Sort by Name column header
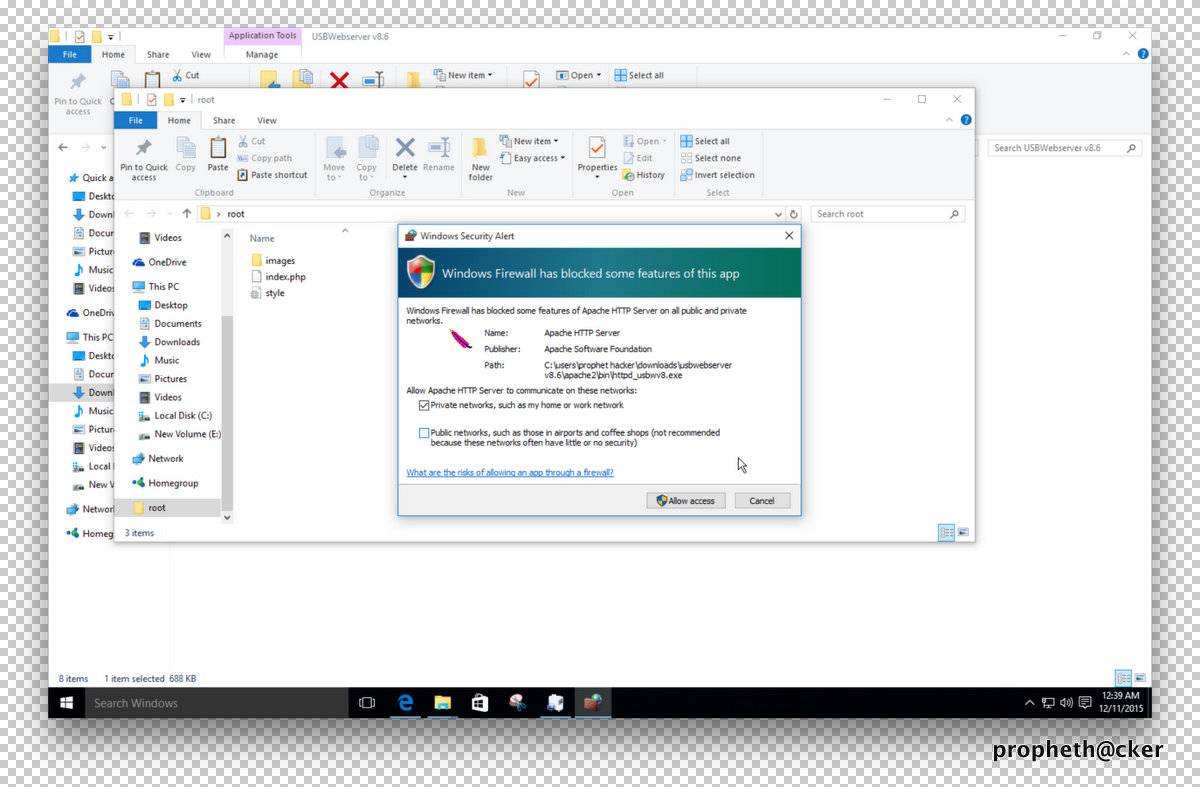 [262, 238]
